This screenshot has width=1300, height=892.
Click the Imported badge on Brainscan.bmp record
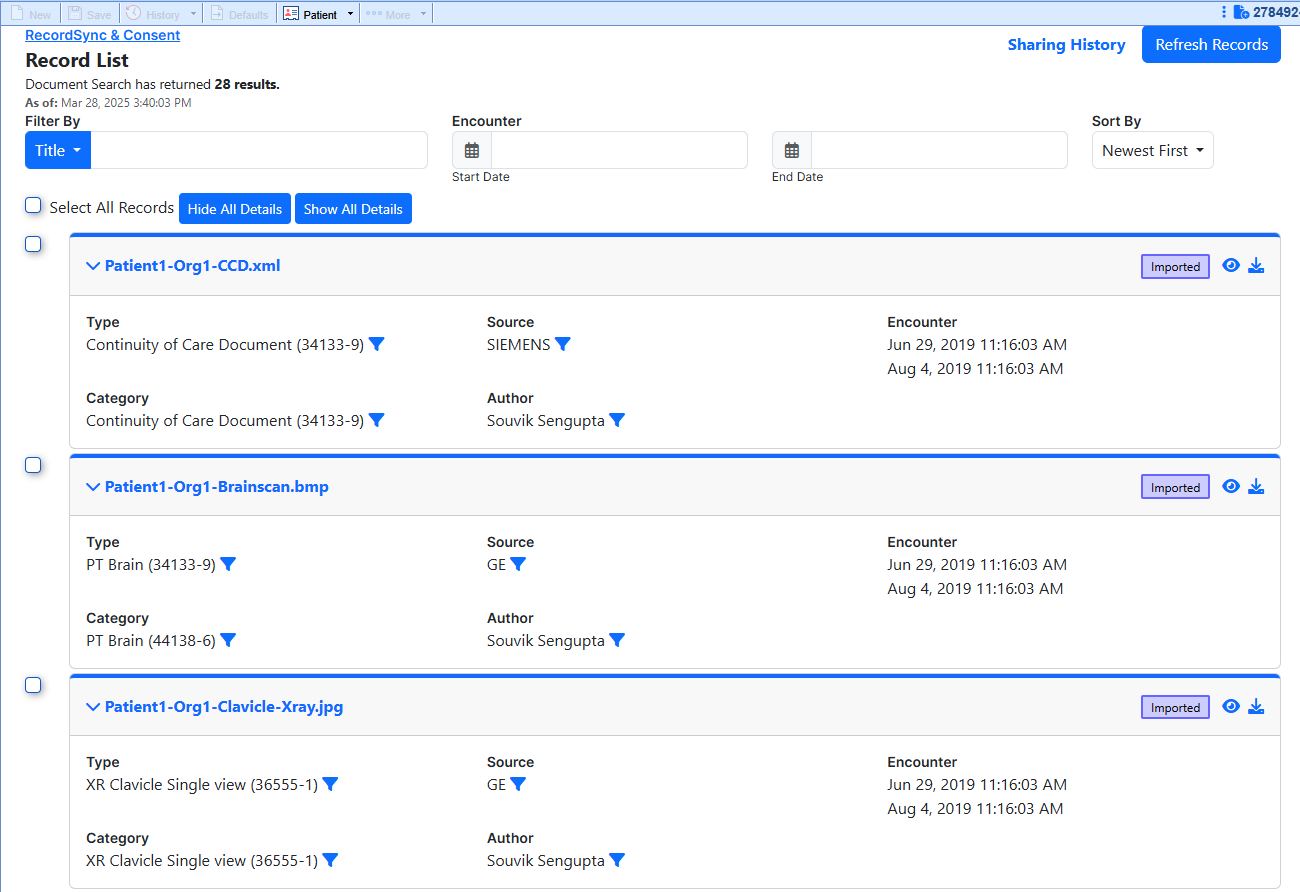[1175, 487]
